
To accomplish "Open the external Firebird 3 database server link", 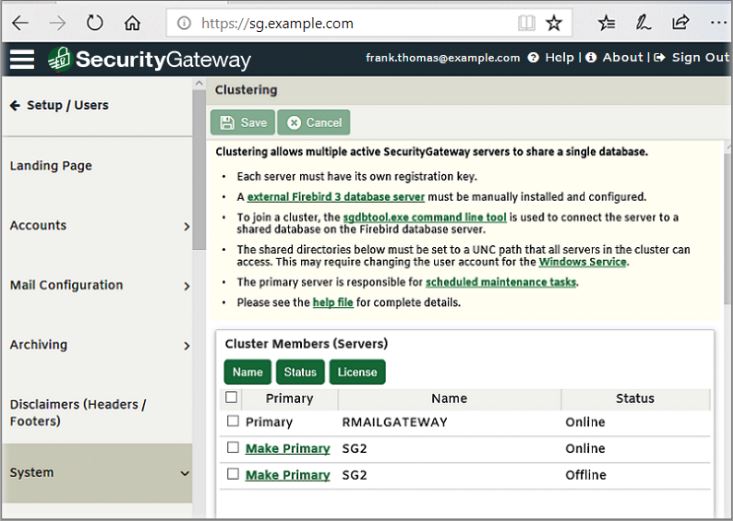I will pos(336,197).
